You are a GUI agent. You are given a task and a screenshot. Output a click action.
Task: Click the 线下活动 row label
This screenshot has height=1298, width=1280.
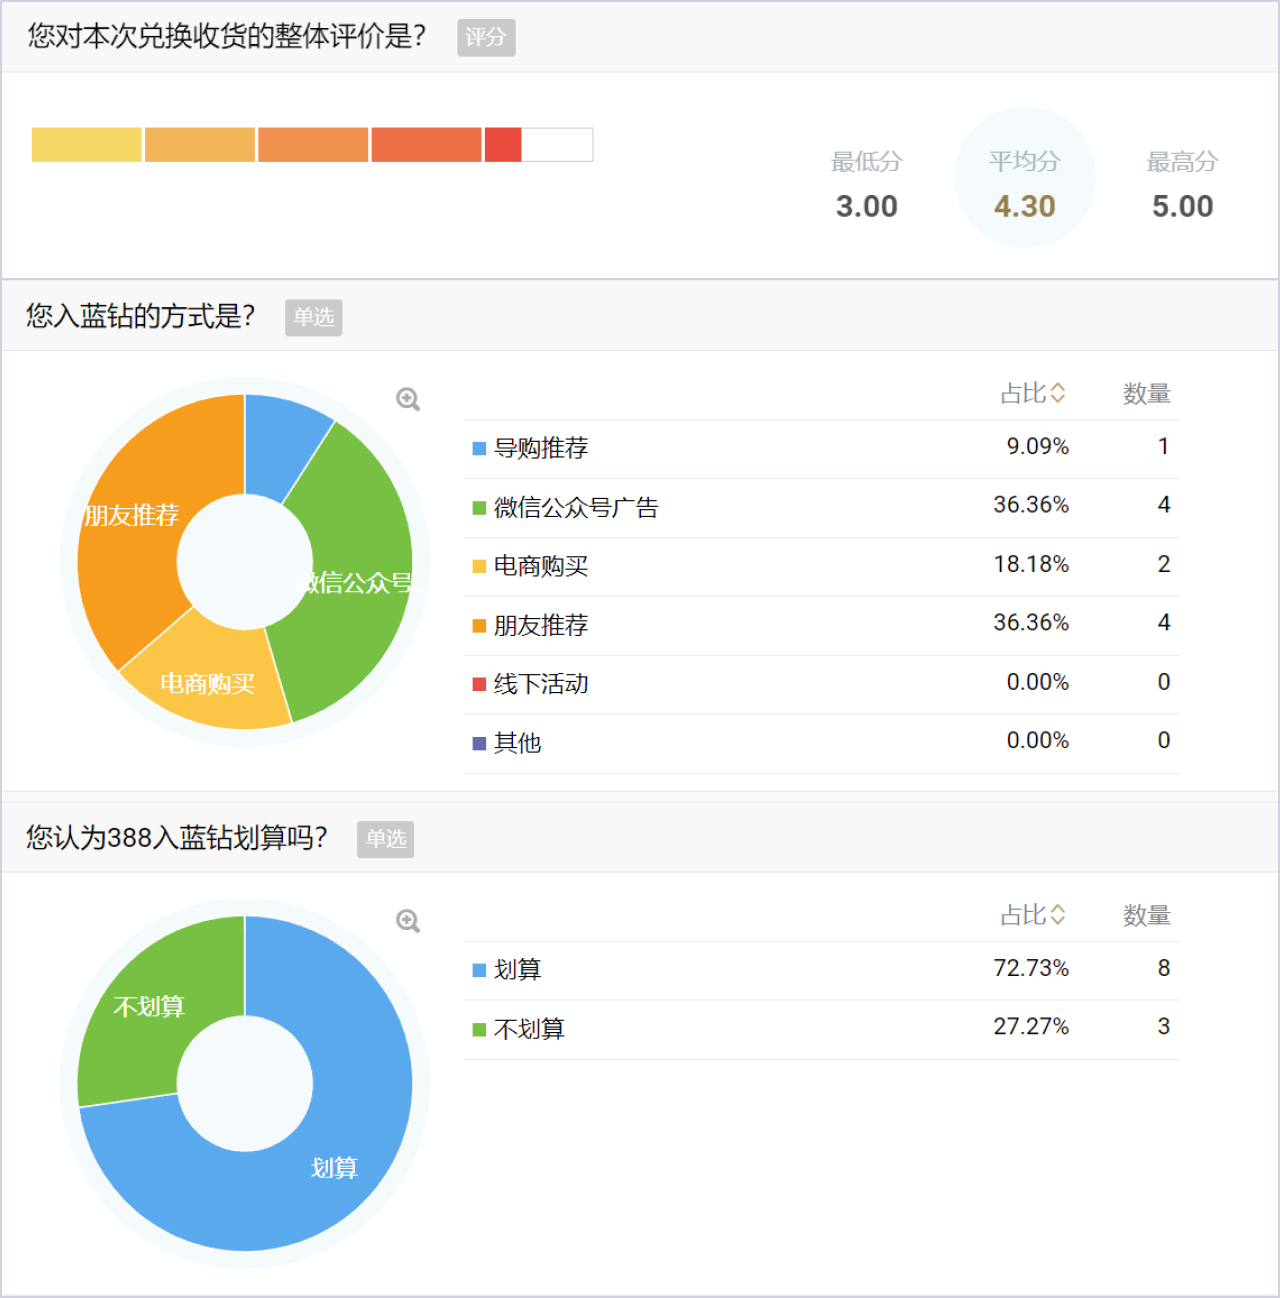coord(541,685)
